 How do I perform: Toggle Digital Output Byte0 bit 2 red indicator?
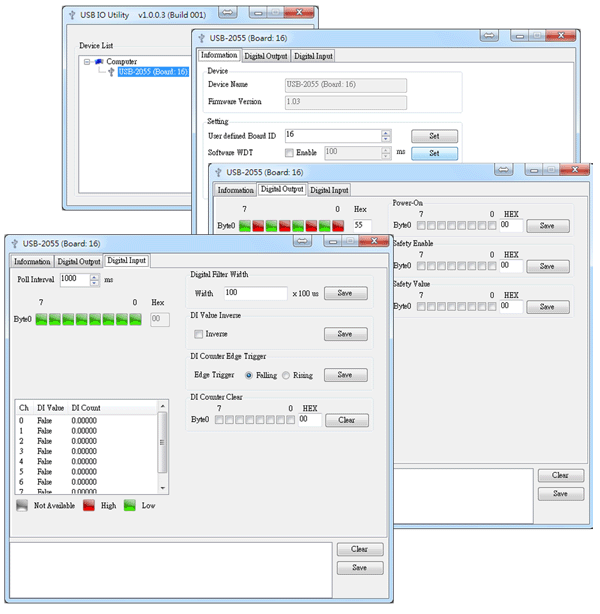(311, 226)
